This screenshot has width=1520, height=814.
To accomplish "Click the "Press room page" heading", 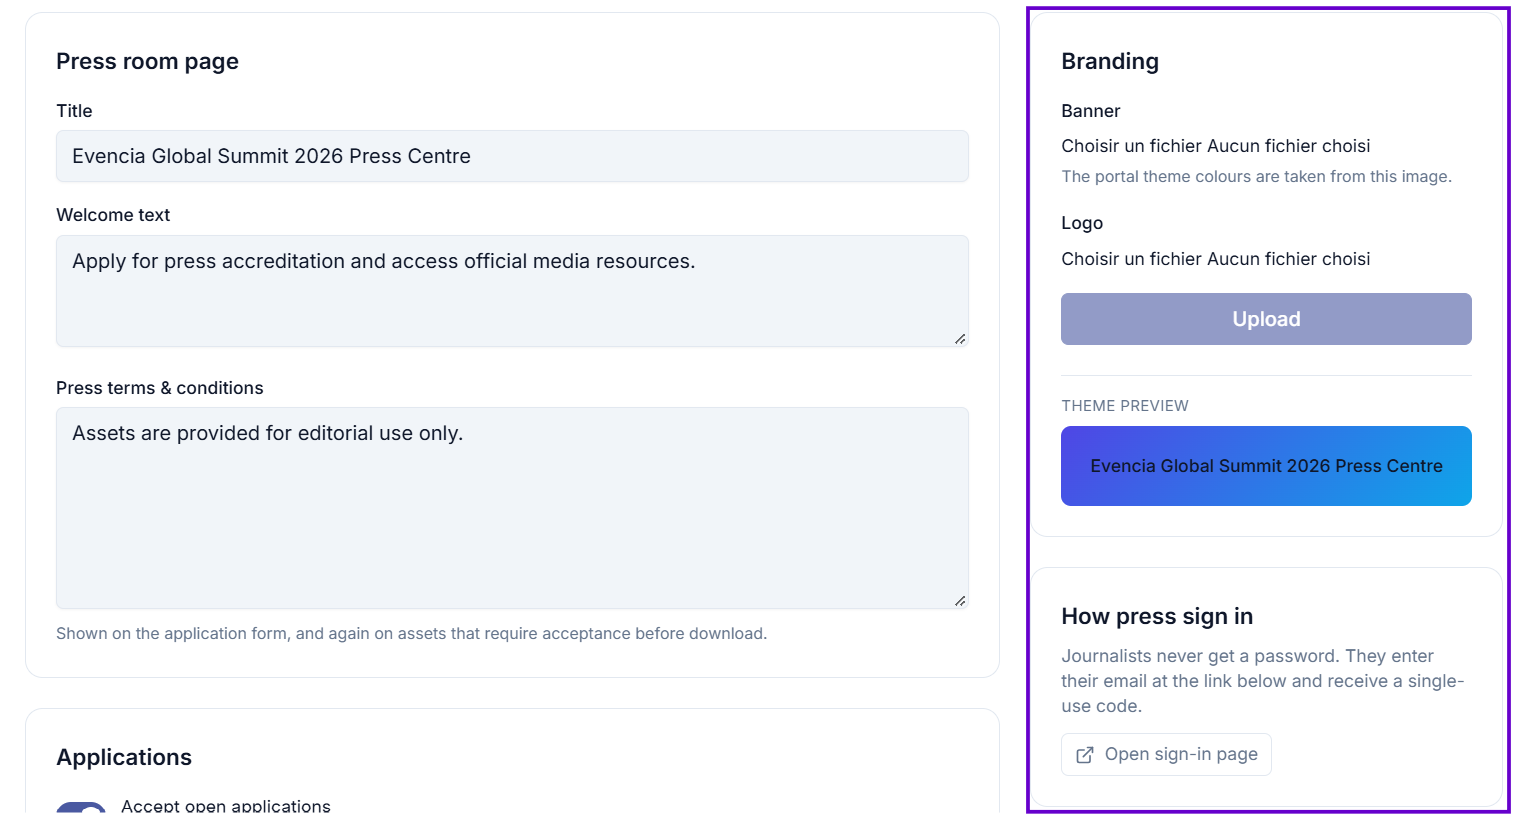I will coord(147,61).
